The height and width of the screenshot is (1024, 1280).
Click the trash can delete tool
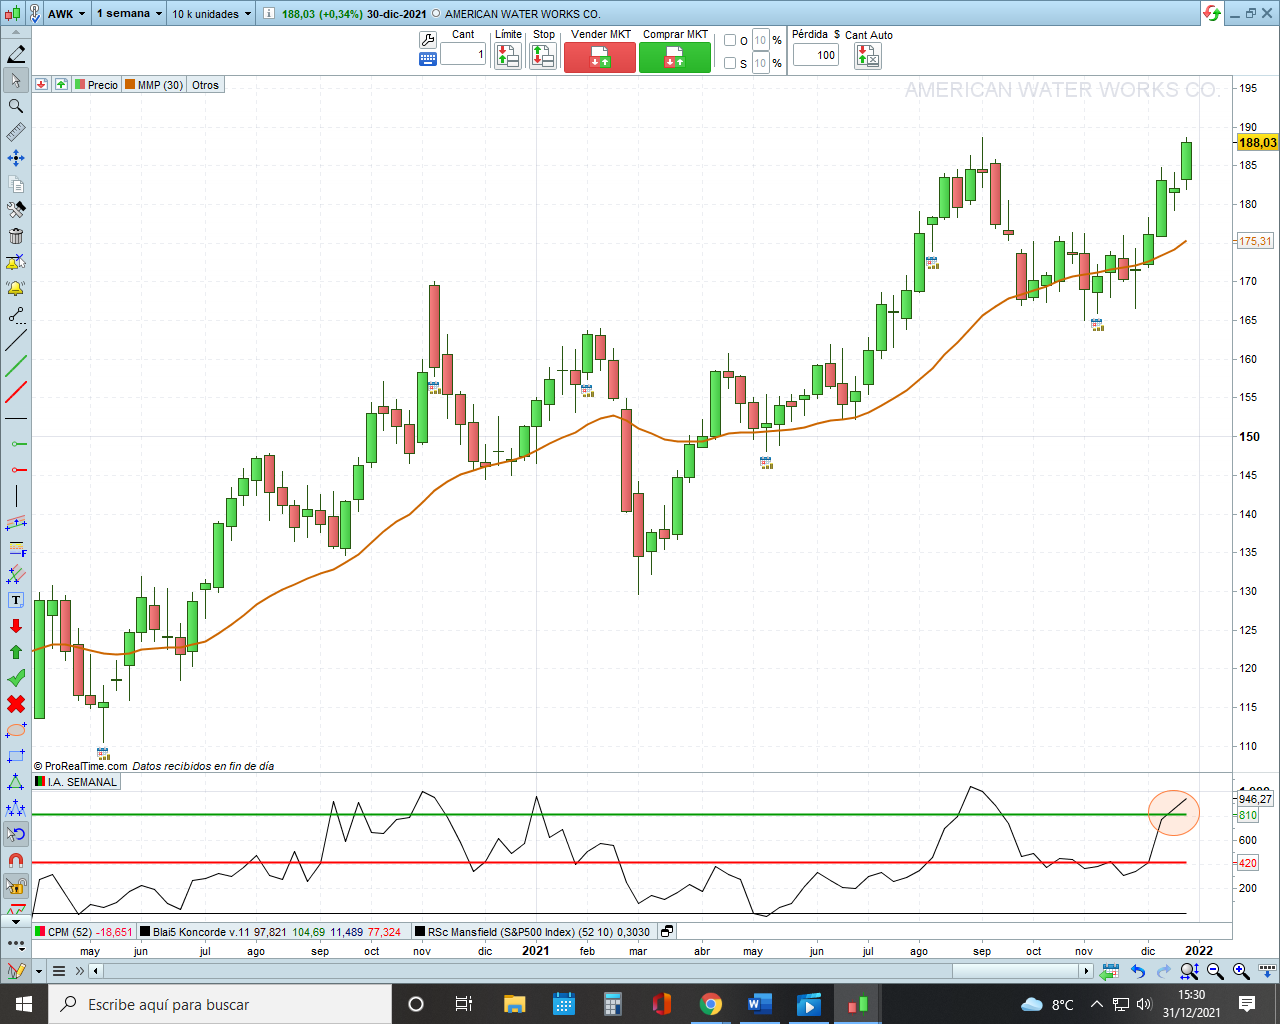[16, 236]
